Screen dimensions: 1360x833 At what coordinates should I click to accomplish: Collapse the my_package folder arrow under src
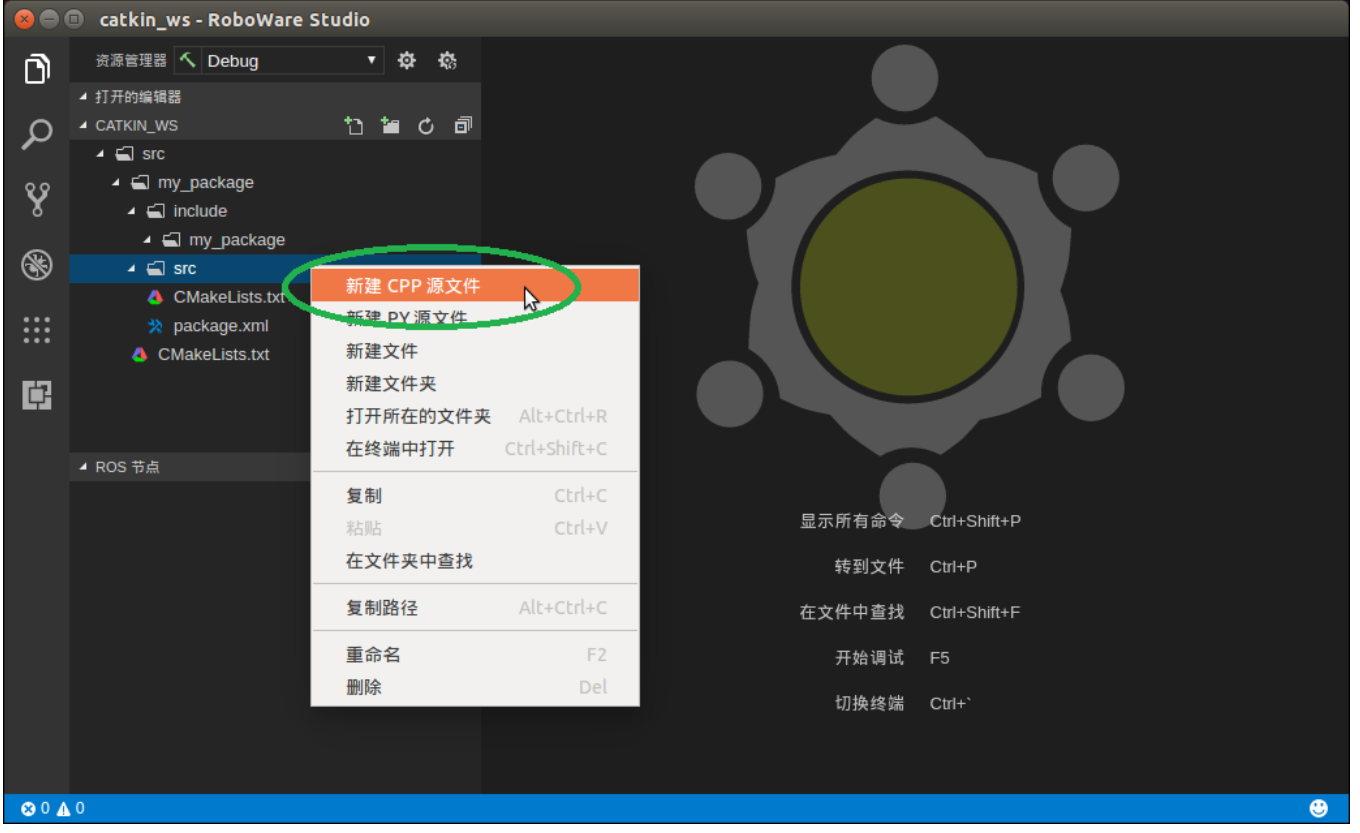point(116,183)
